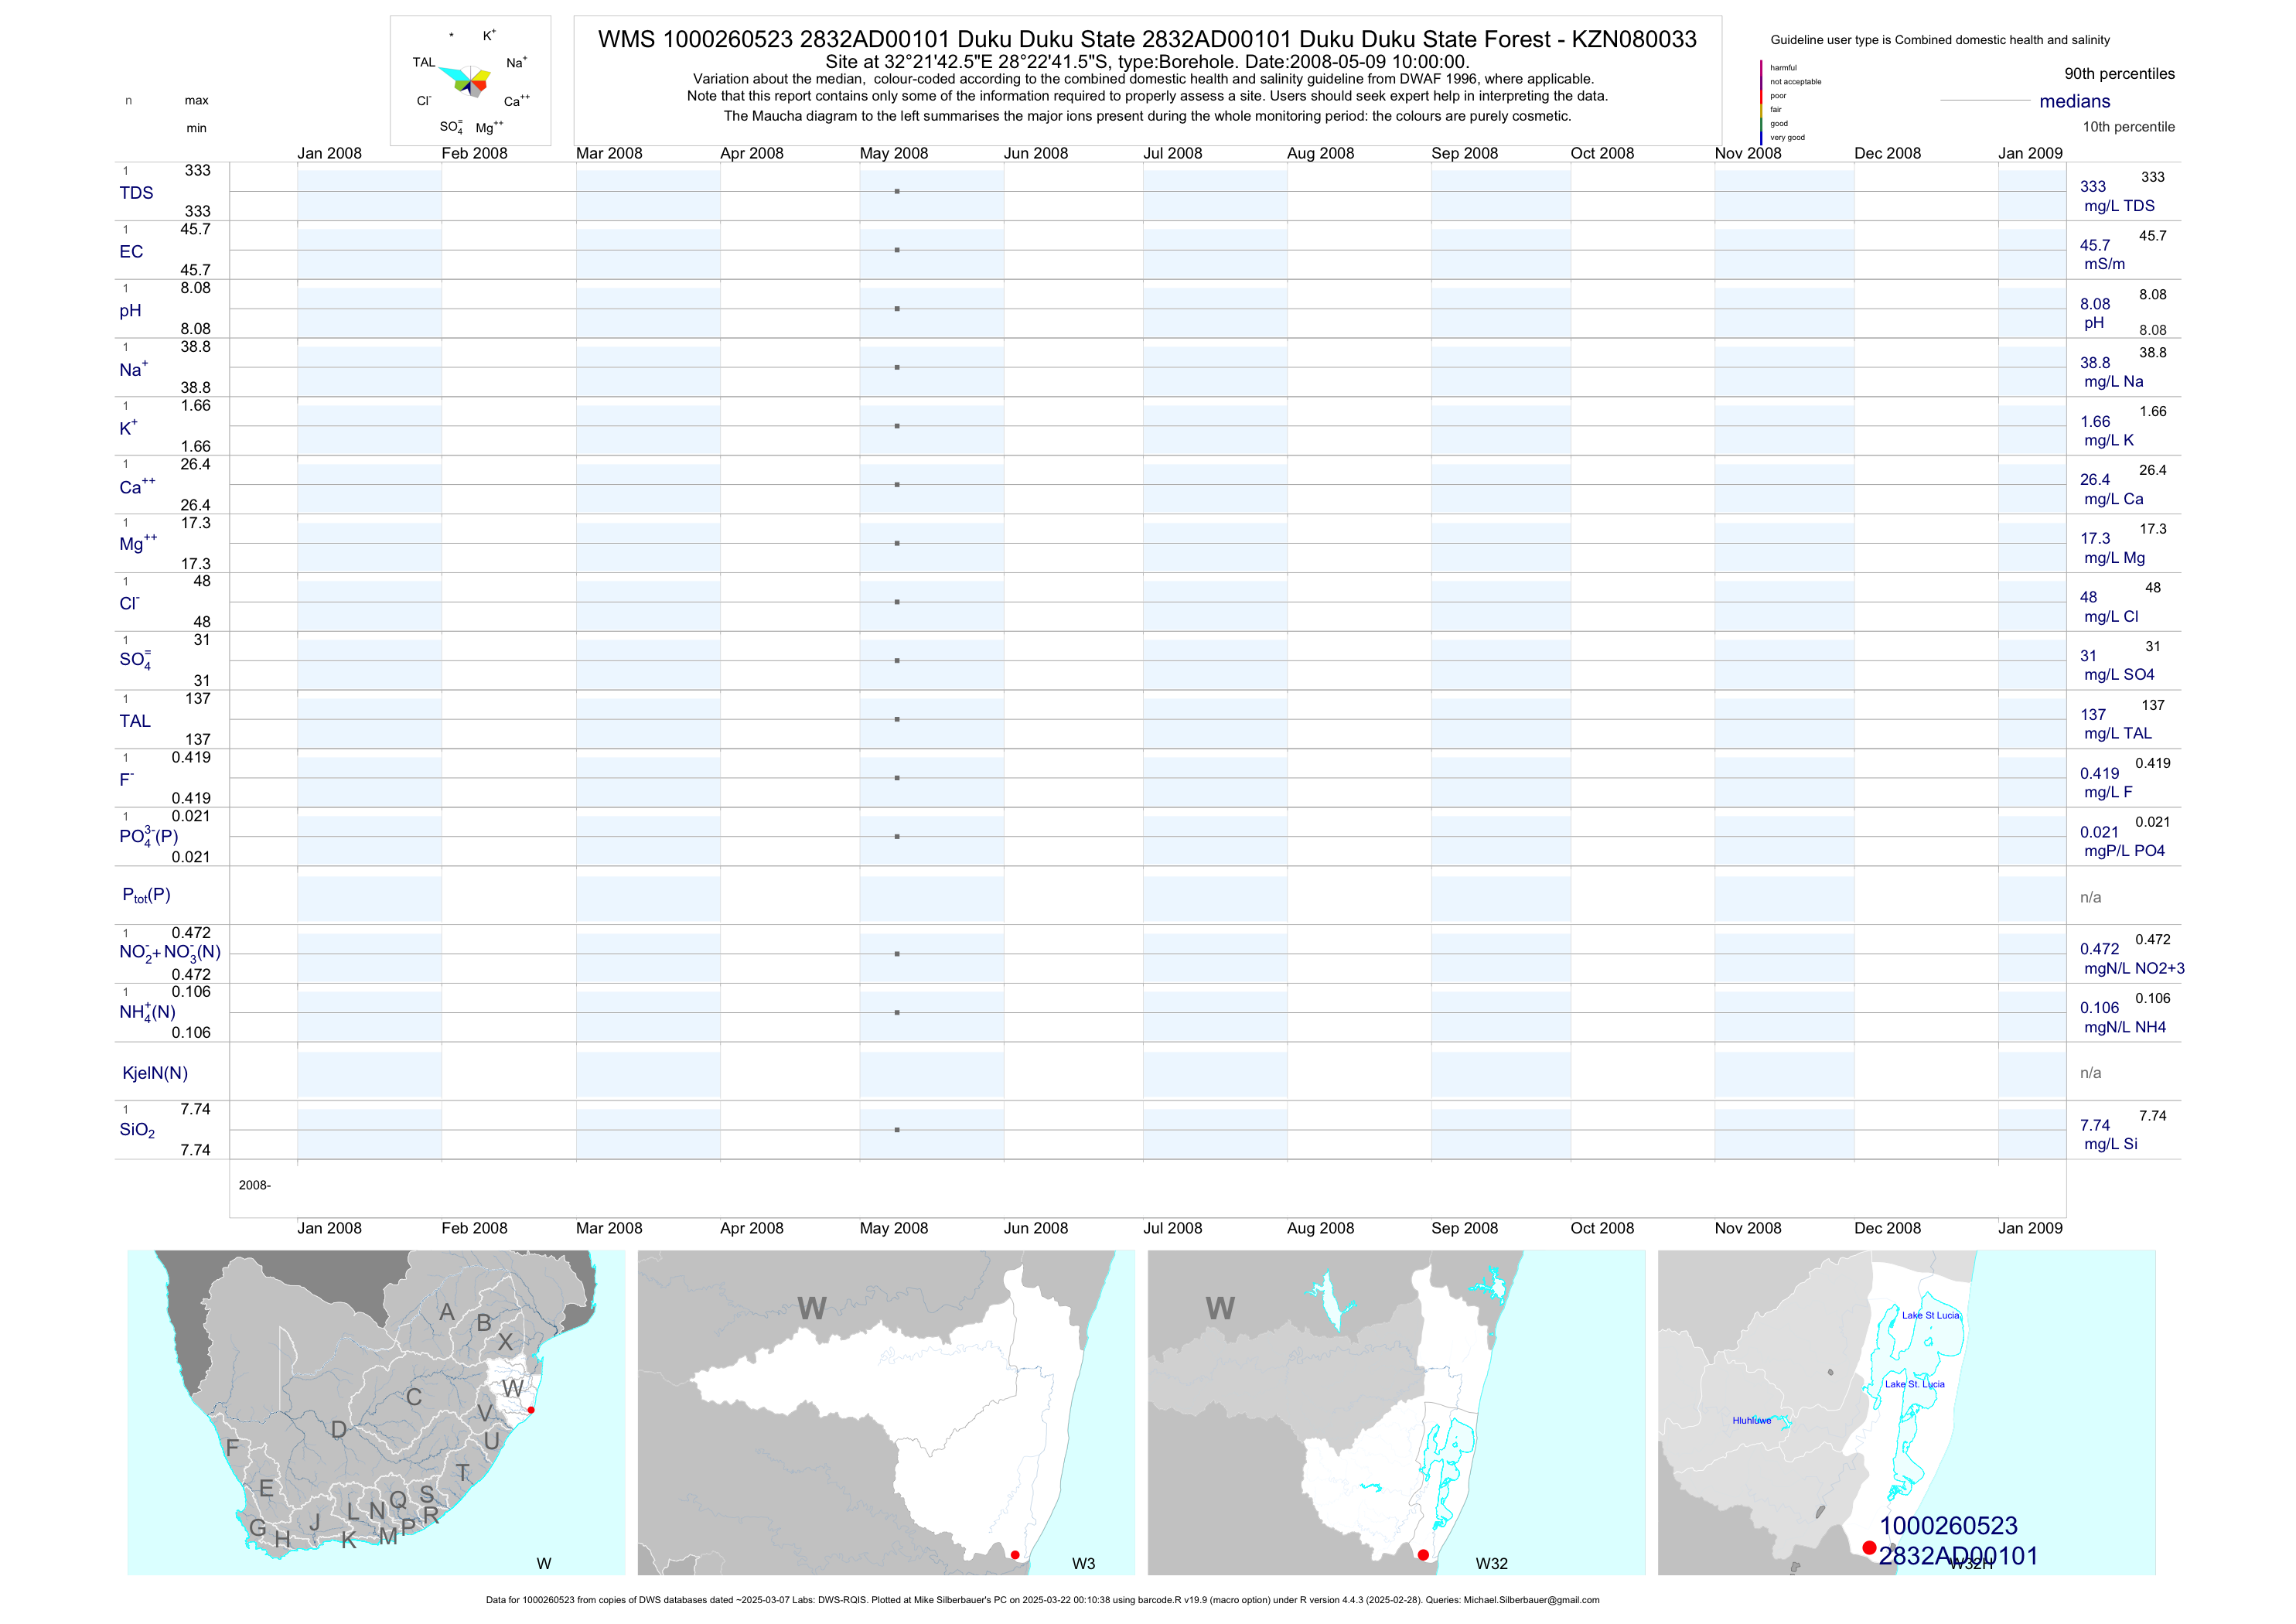This screenshot has width=2296, height=1624.
Task: Click the red site dot on W32H map
Action: [1869, 1547]
